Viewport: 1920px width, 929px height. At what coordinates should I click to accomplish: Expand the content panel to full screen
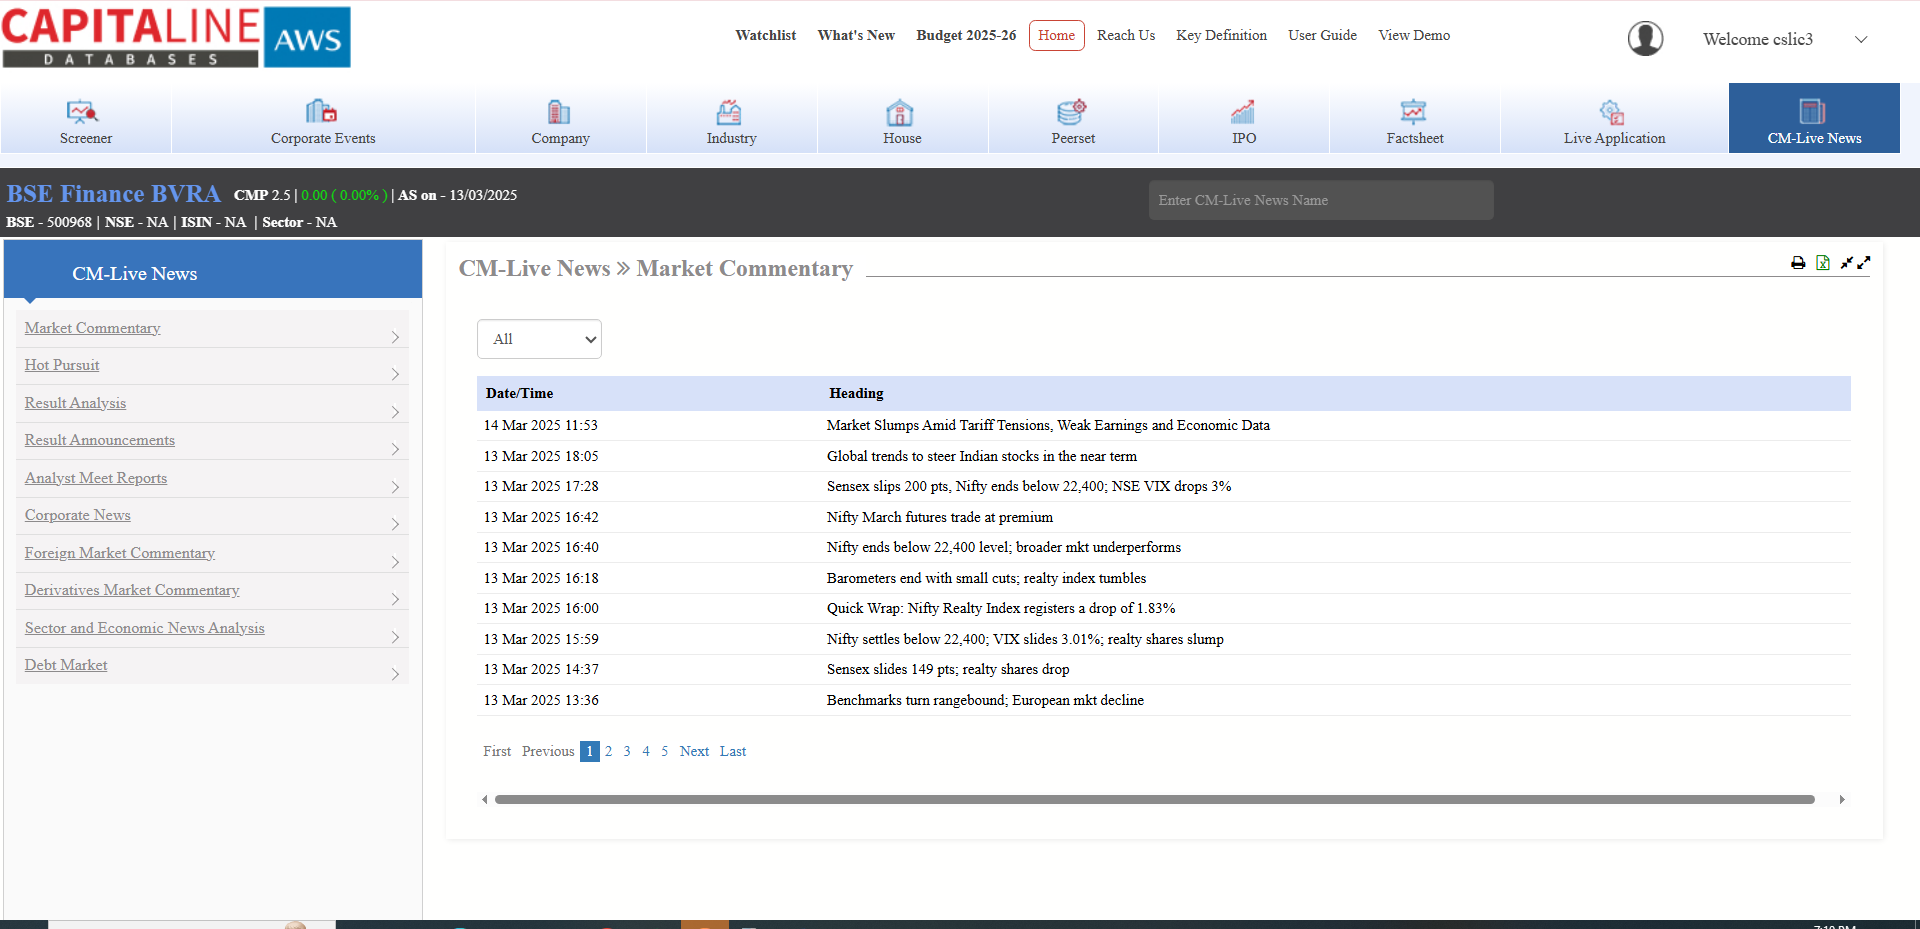coord(1864,263)
